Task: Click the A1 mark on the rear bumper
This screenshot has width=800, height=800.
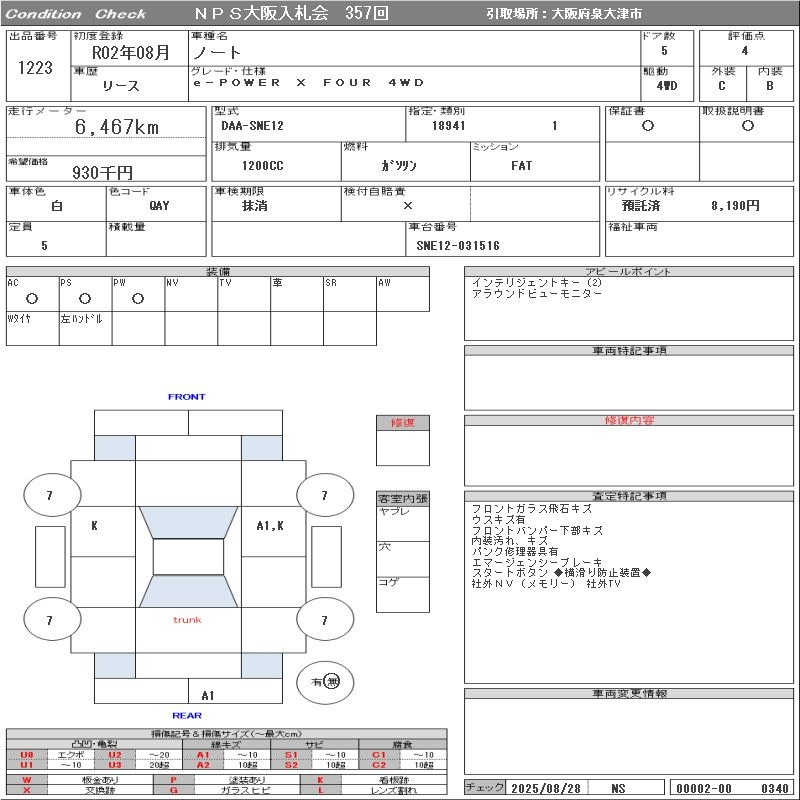Action: [207, 695]
